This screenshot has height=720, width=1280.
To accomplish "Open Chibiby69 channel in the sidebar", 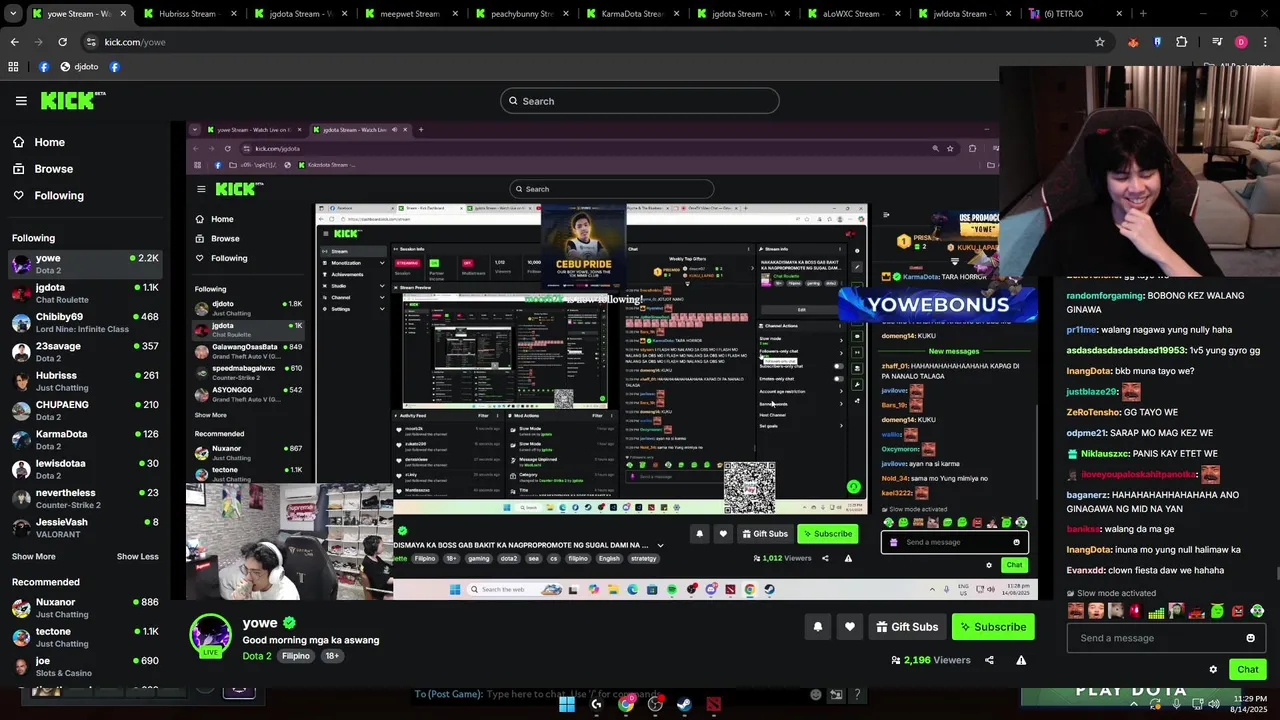I will (85, 322).
